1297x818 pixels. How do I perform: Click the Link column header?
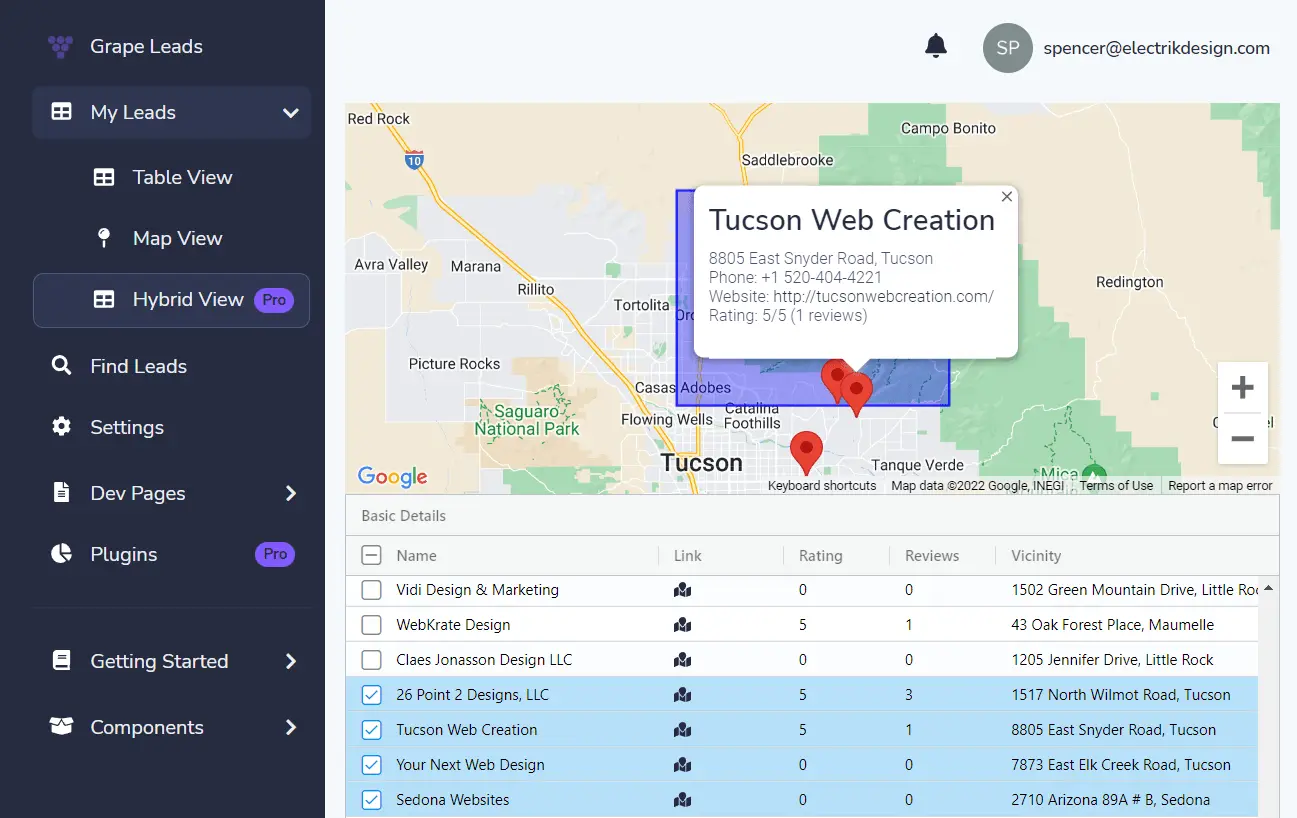coord(688,556)
